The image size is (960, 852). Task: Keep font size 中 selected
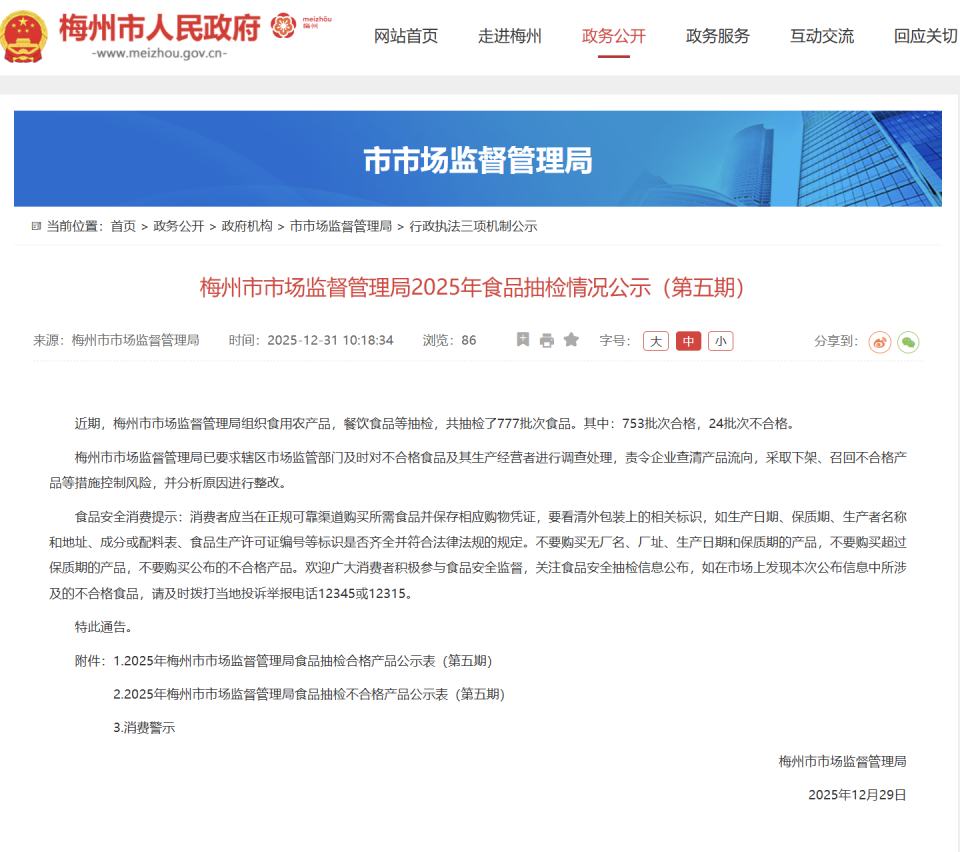[687, 340]
